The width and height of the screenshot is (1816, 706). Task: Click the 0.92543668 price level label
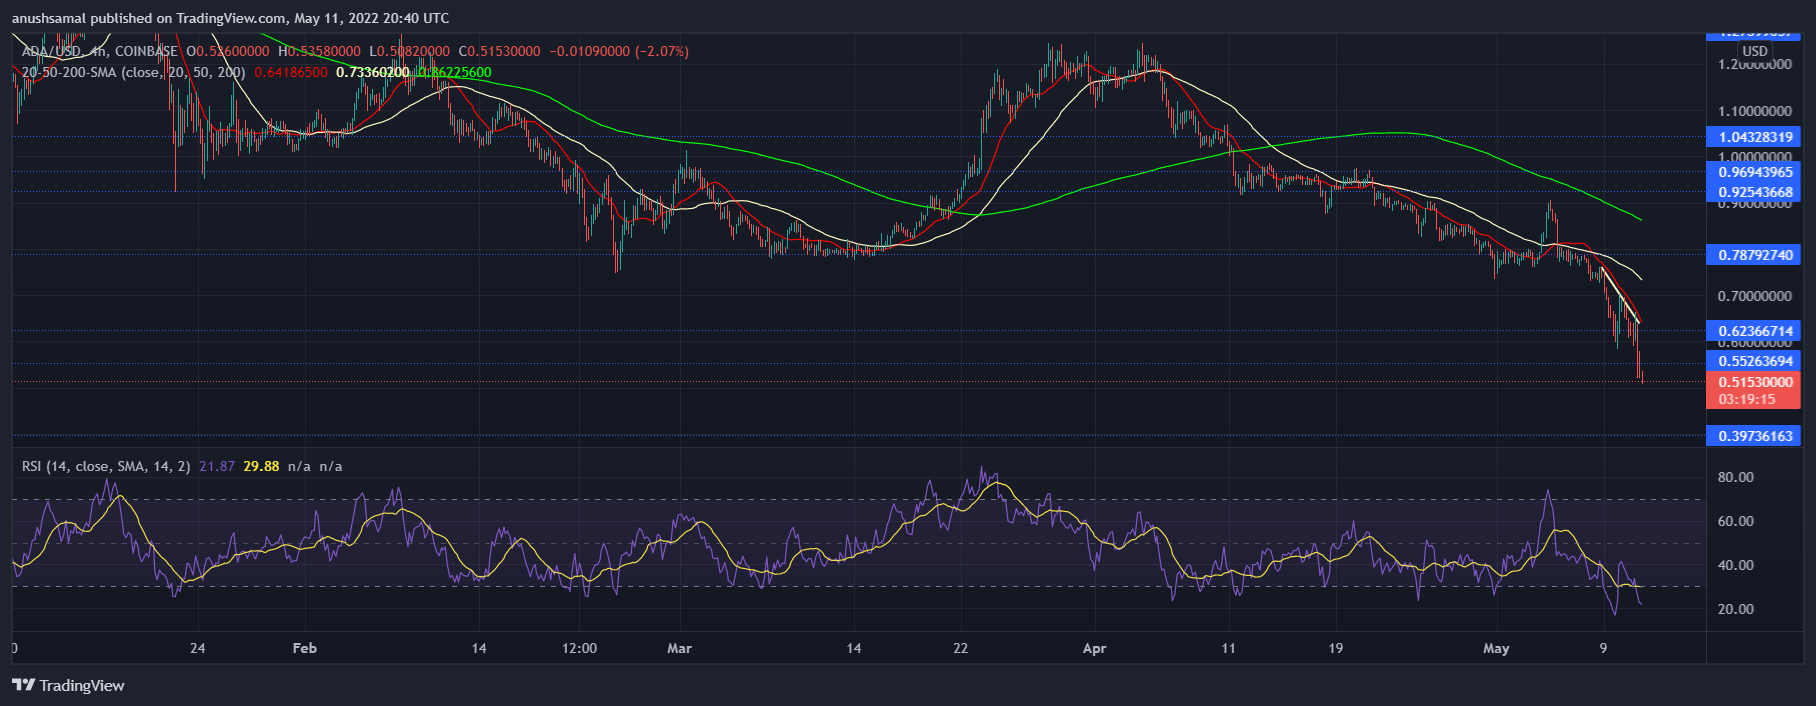(x=1755, y=192)
